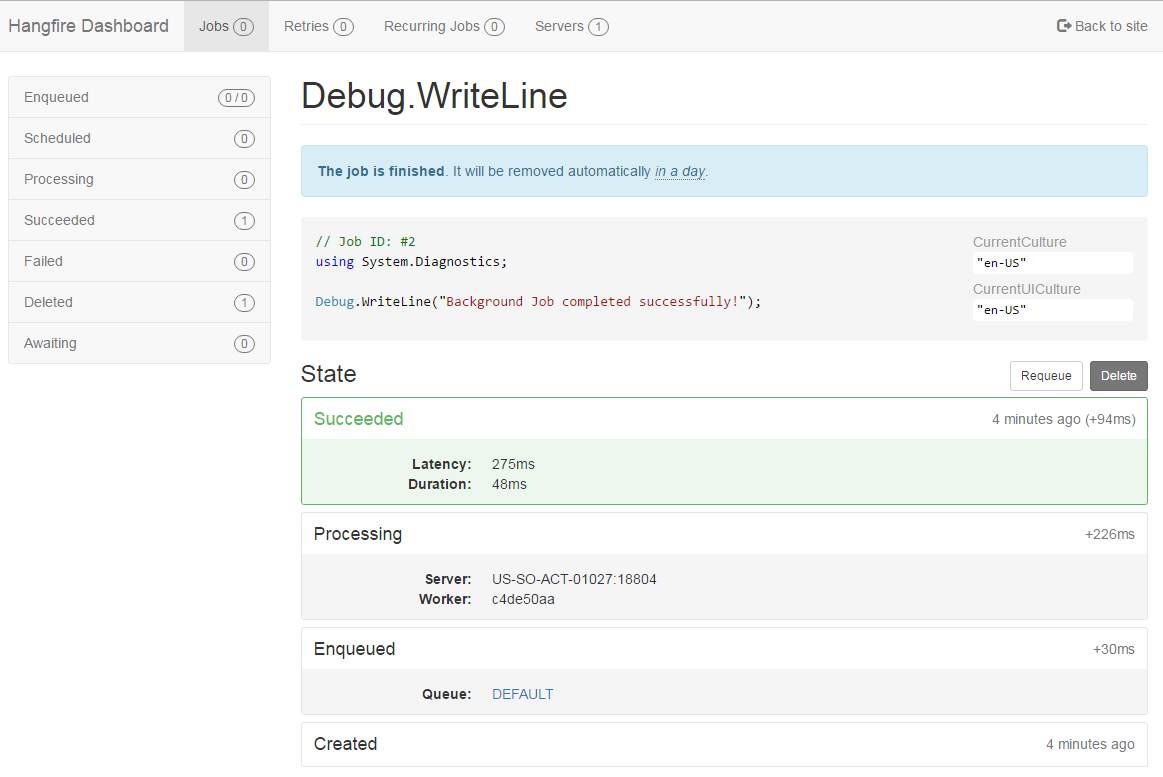
Task: Click the Debug.WriteLine page heading
Action: [435, 96]
